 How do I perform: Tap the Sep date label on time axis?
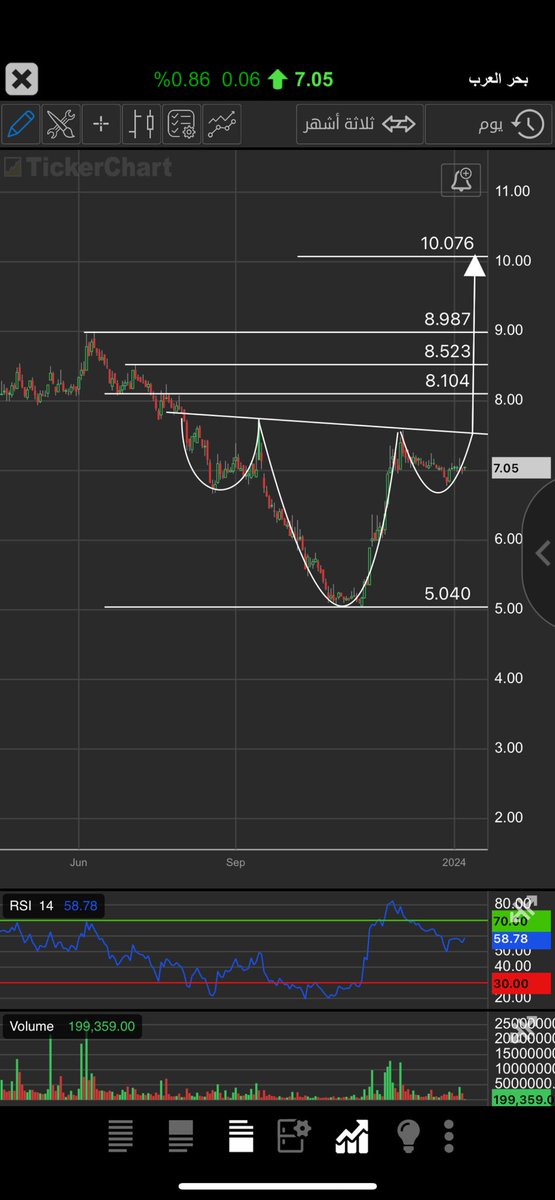236,861
